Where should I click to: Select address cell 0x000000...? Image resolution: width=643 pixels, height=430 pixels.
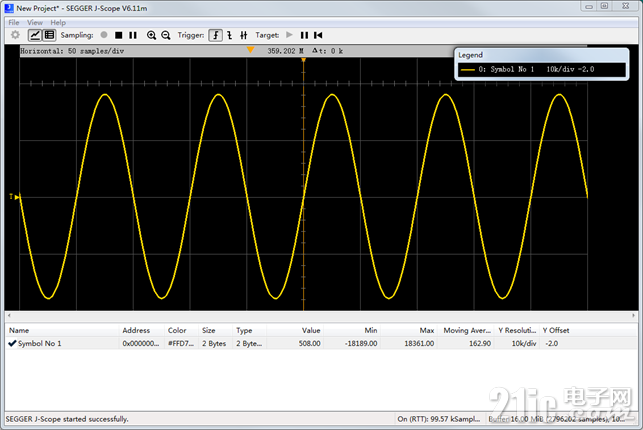[141, 344]
